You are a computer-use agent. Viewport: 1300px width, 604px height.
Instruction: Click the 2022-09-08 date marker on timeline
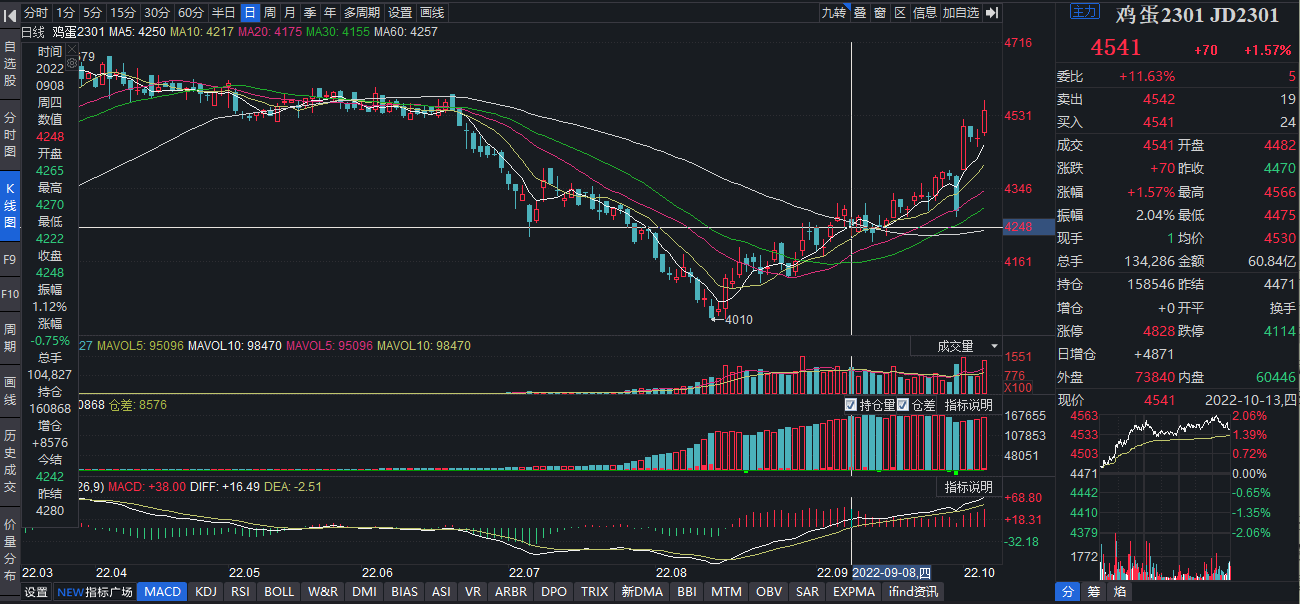[x=891, y=573]
